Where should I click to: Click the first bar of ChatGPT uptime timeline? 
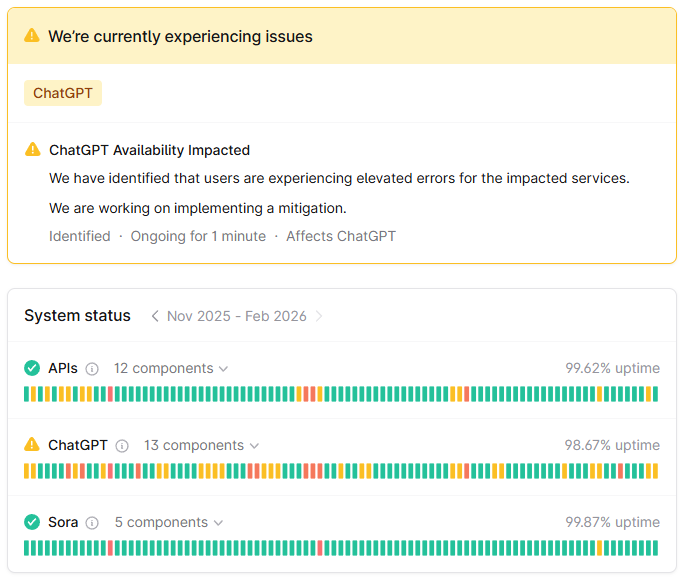(26, 471)
